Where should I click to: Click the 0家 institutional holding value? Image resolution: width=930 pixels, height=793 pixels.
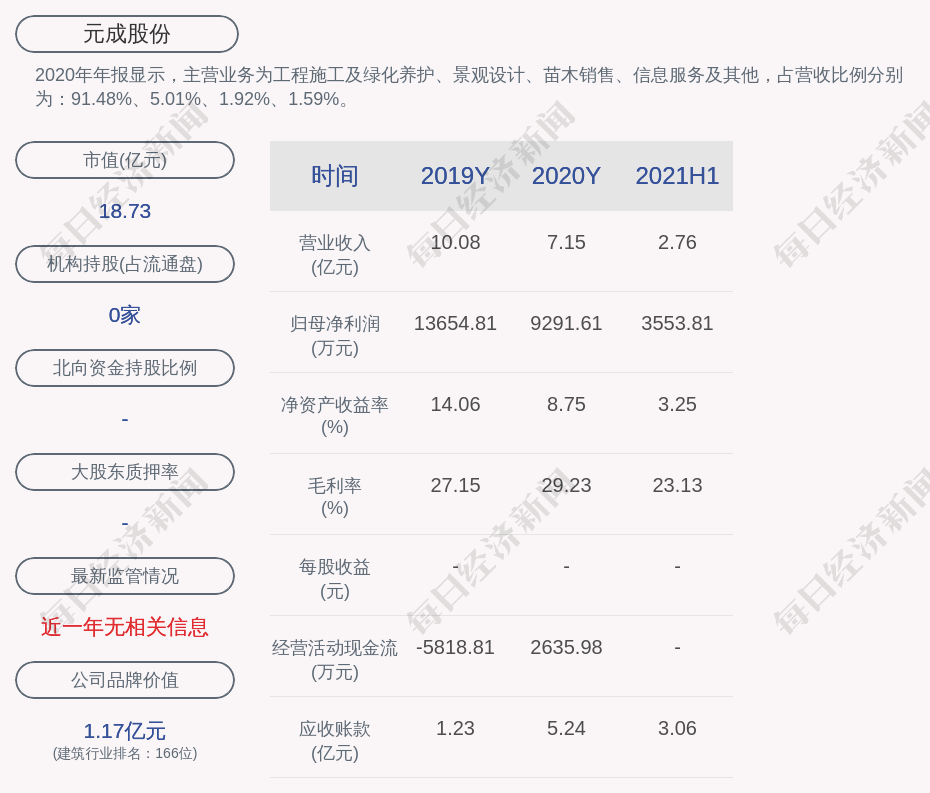pos(125,315)
